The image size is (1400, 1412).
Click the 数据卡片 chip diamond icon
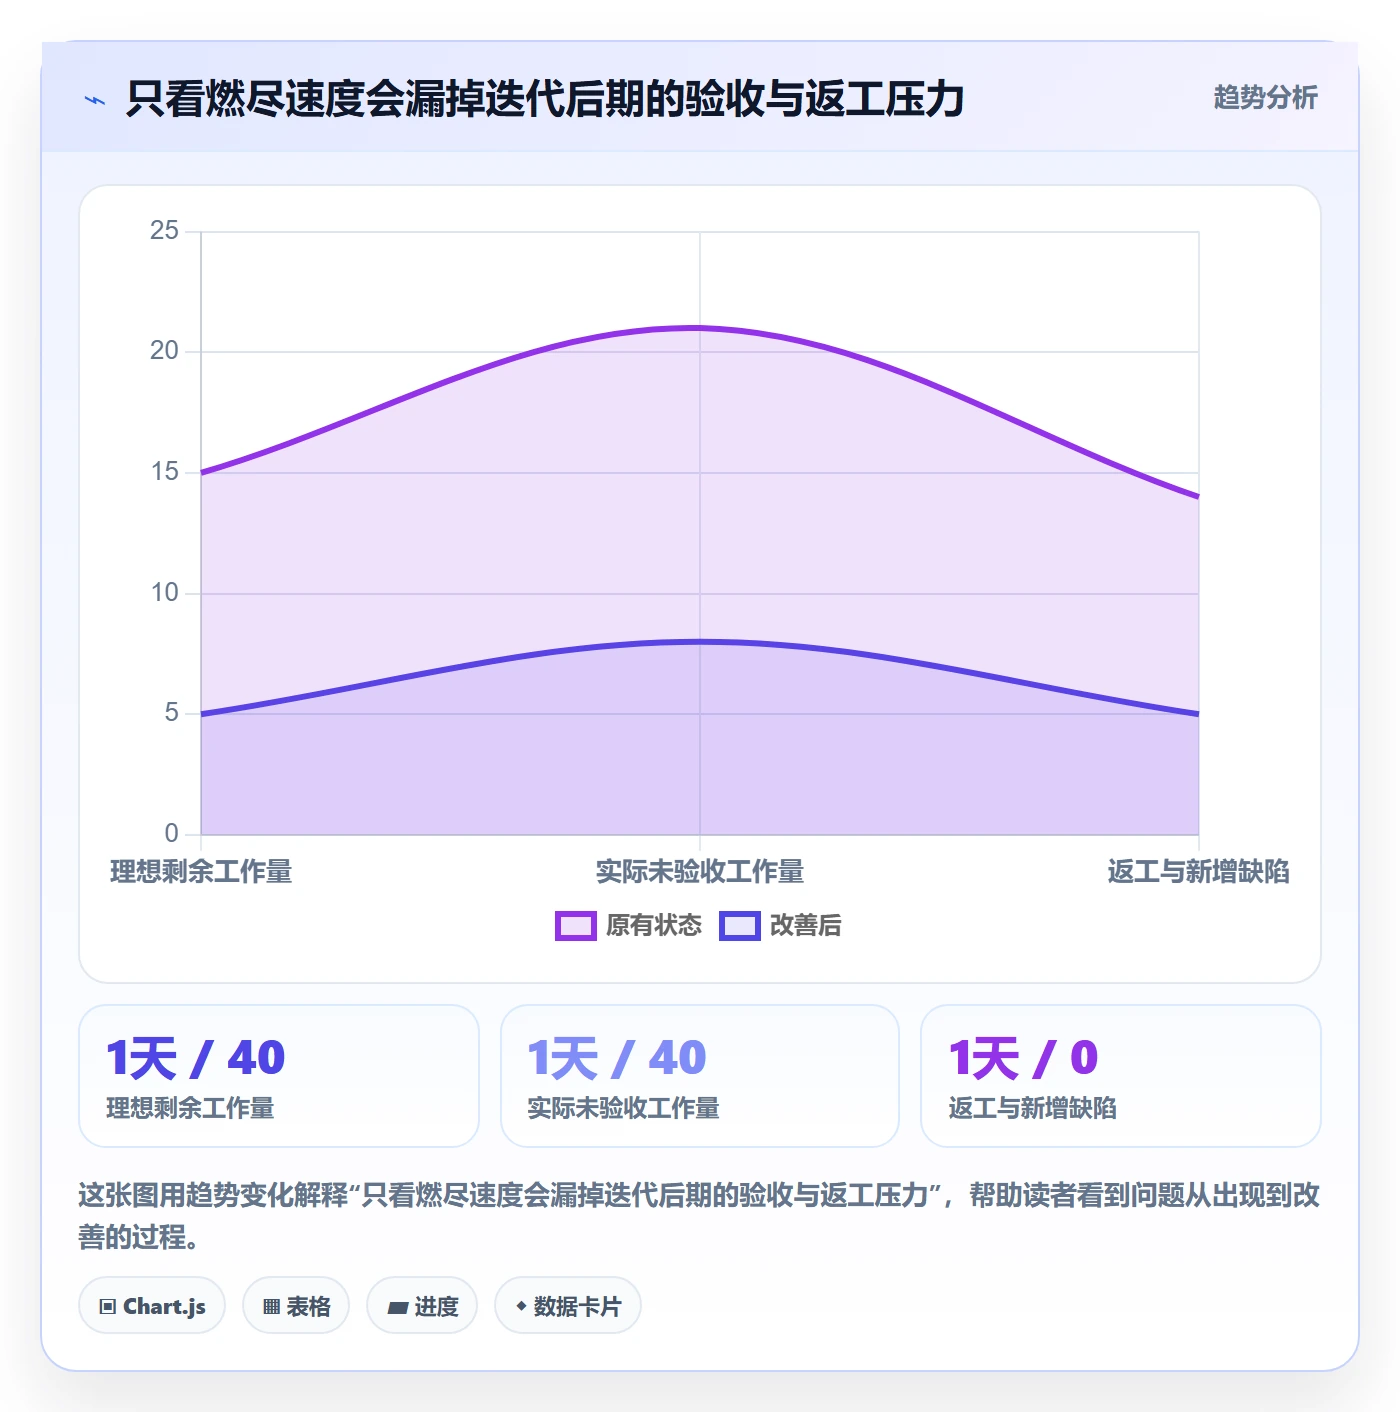point(521,1306)
